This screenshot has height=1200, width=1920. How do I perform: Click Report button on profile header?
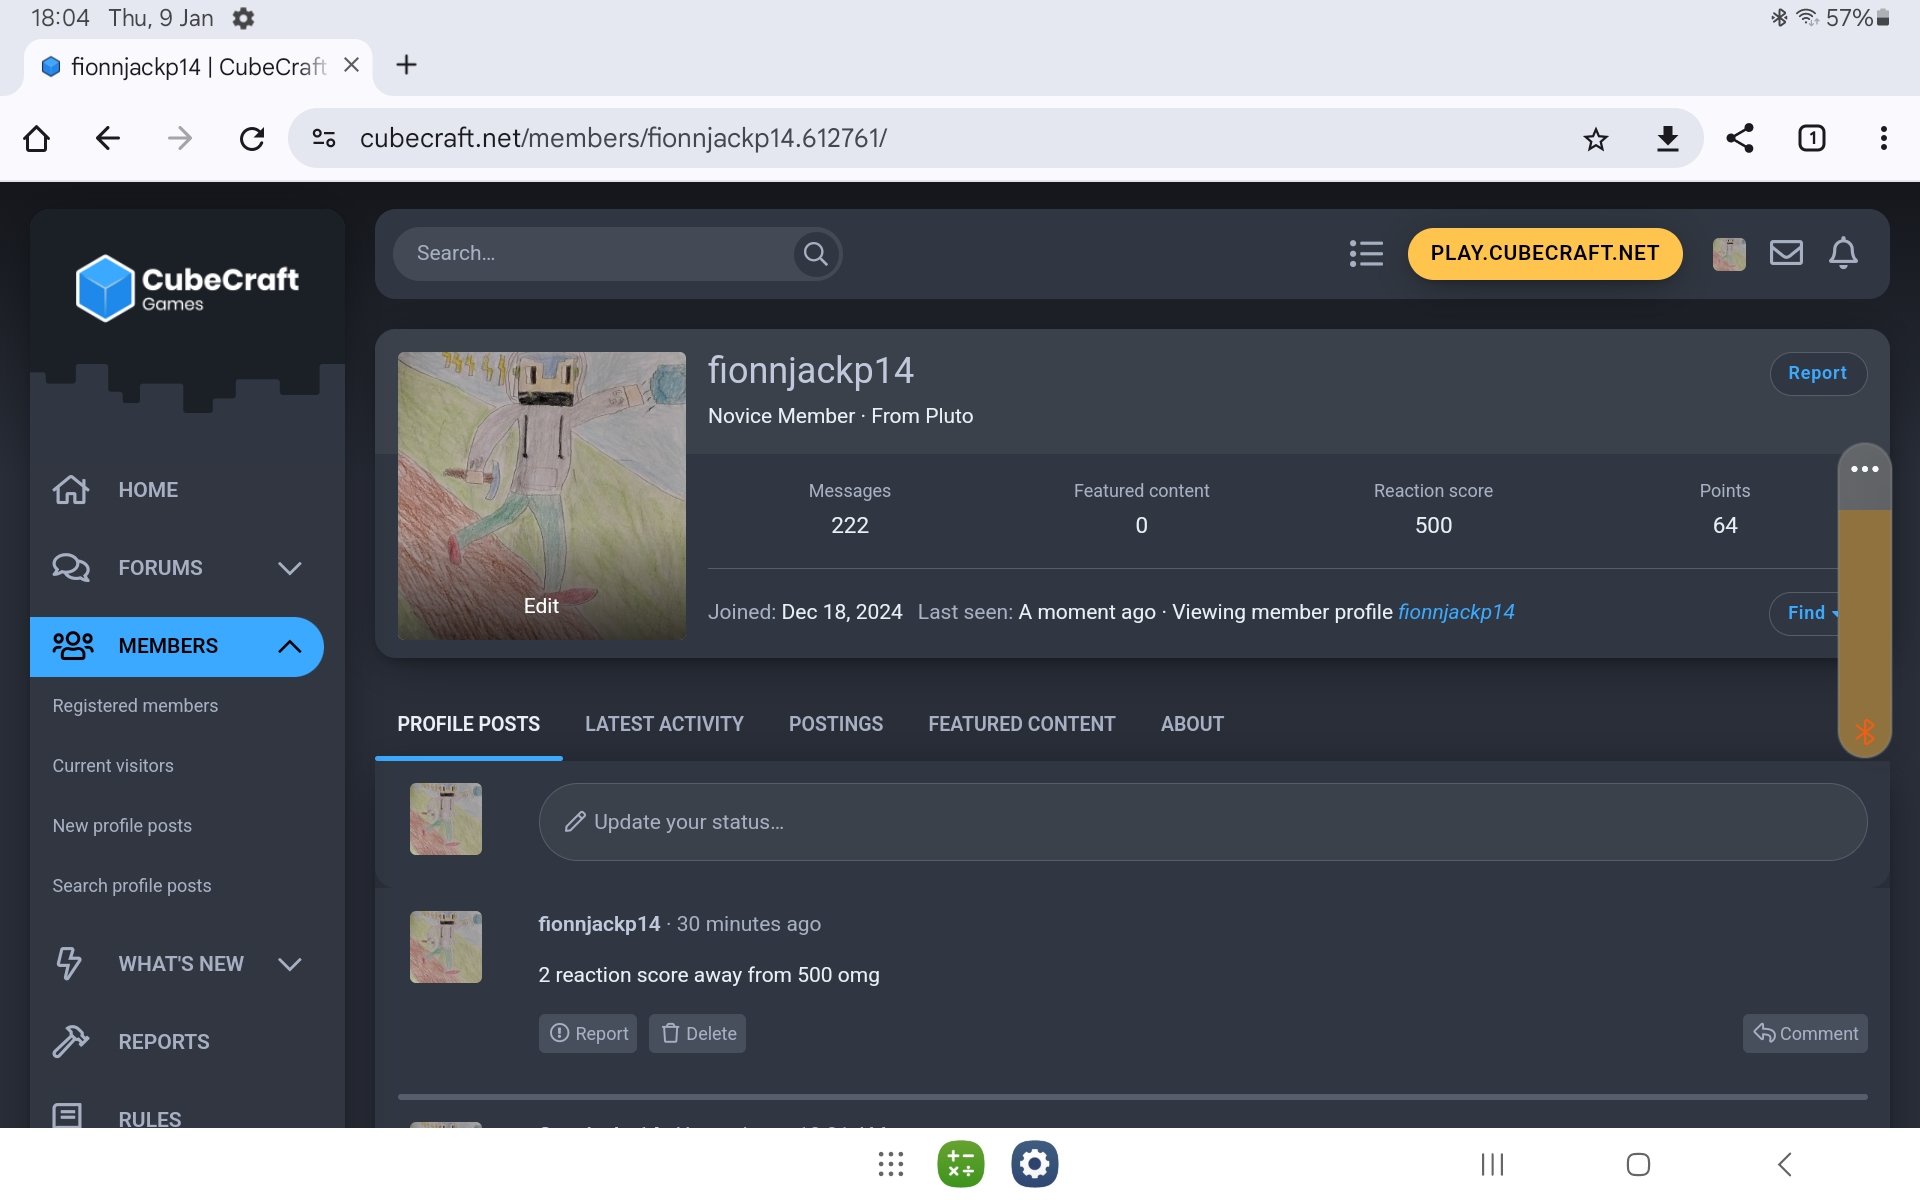tap(1817, 373)
